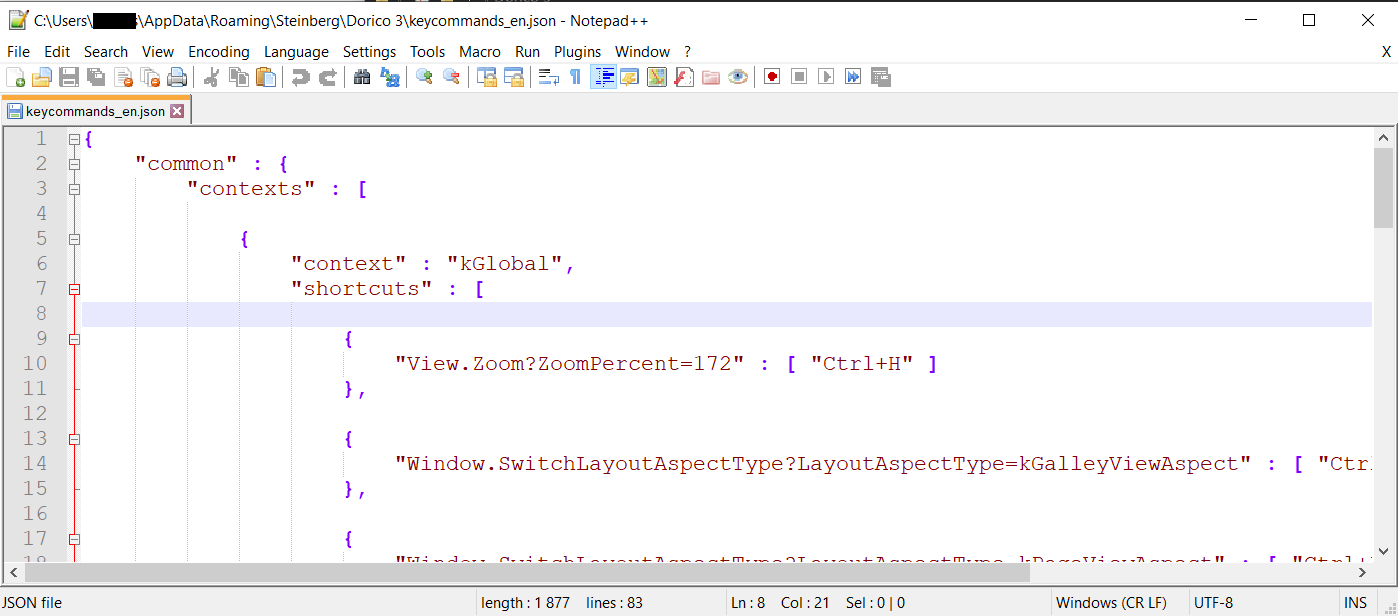Image resolution: width=1398 pixels, height=616 pixels.
Task: Collapse the fold marker on line 17
Action: tap(74, 539)
